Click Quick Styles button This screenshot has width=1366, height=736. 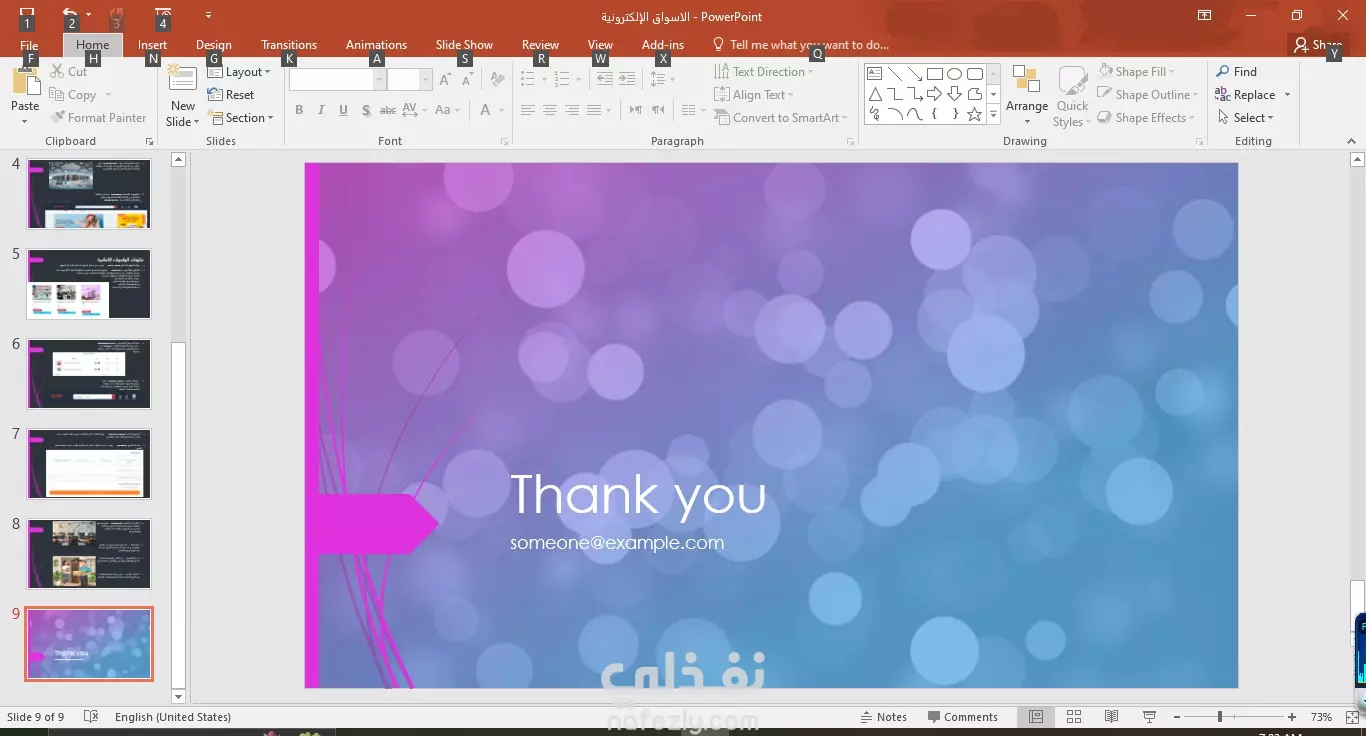(x=1072, y=96)
